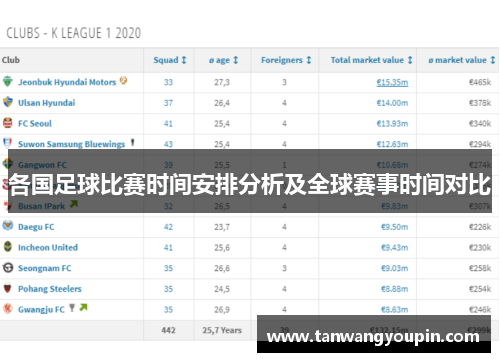Click champion badge icon next to Jeonbuk
Screen dimensions: 500x362
coord(123,80)
